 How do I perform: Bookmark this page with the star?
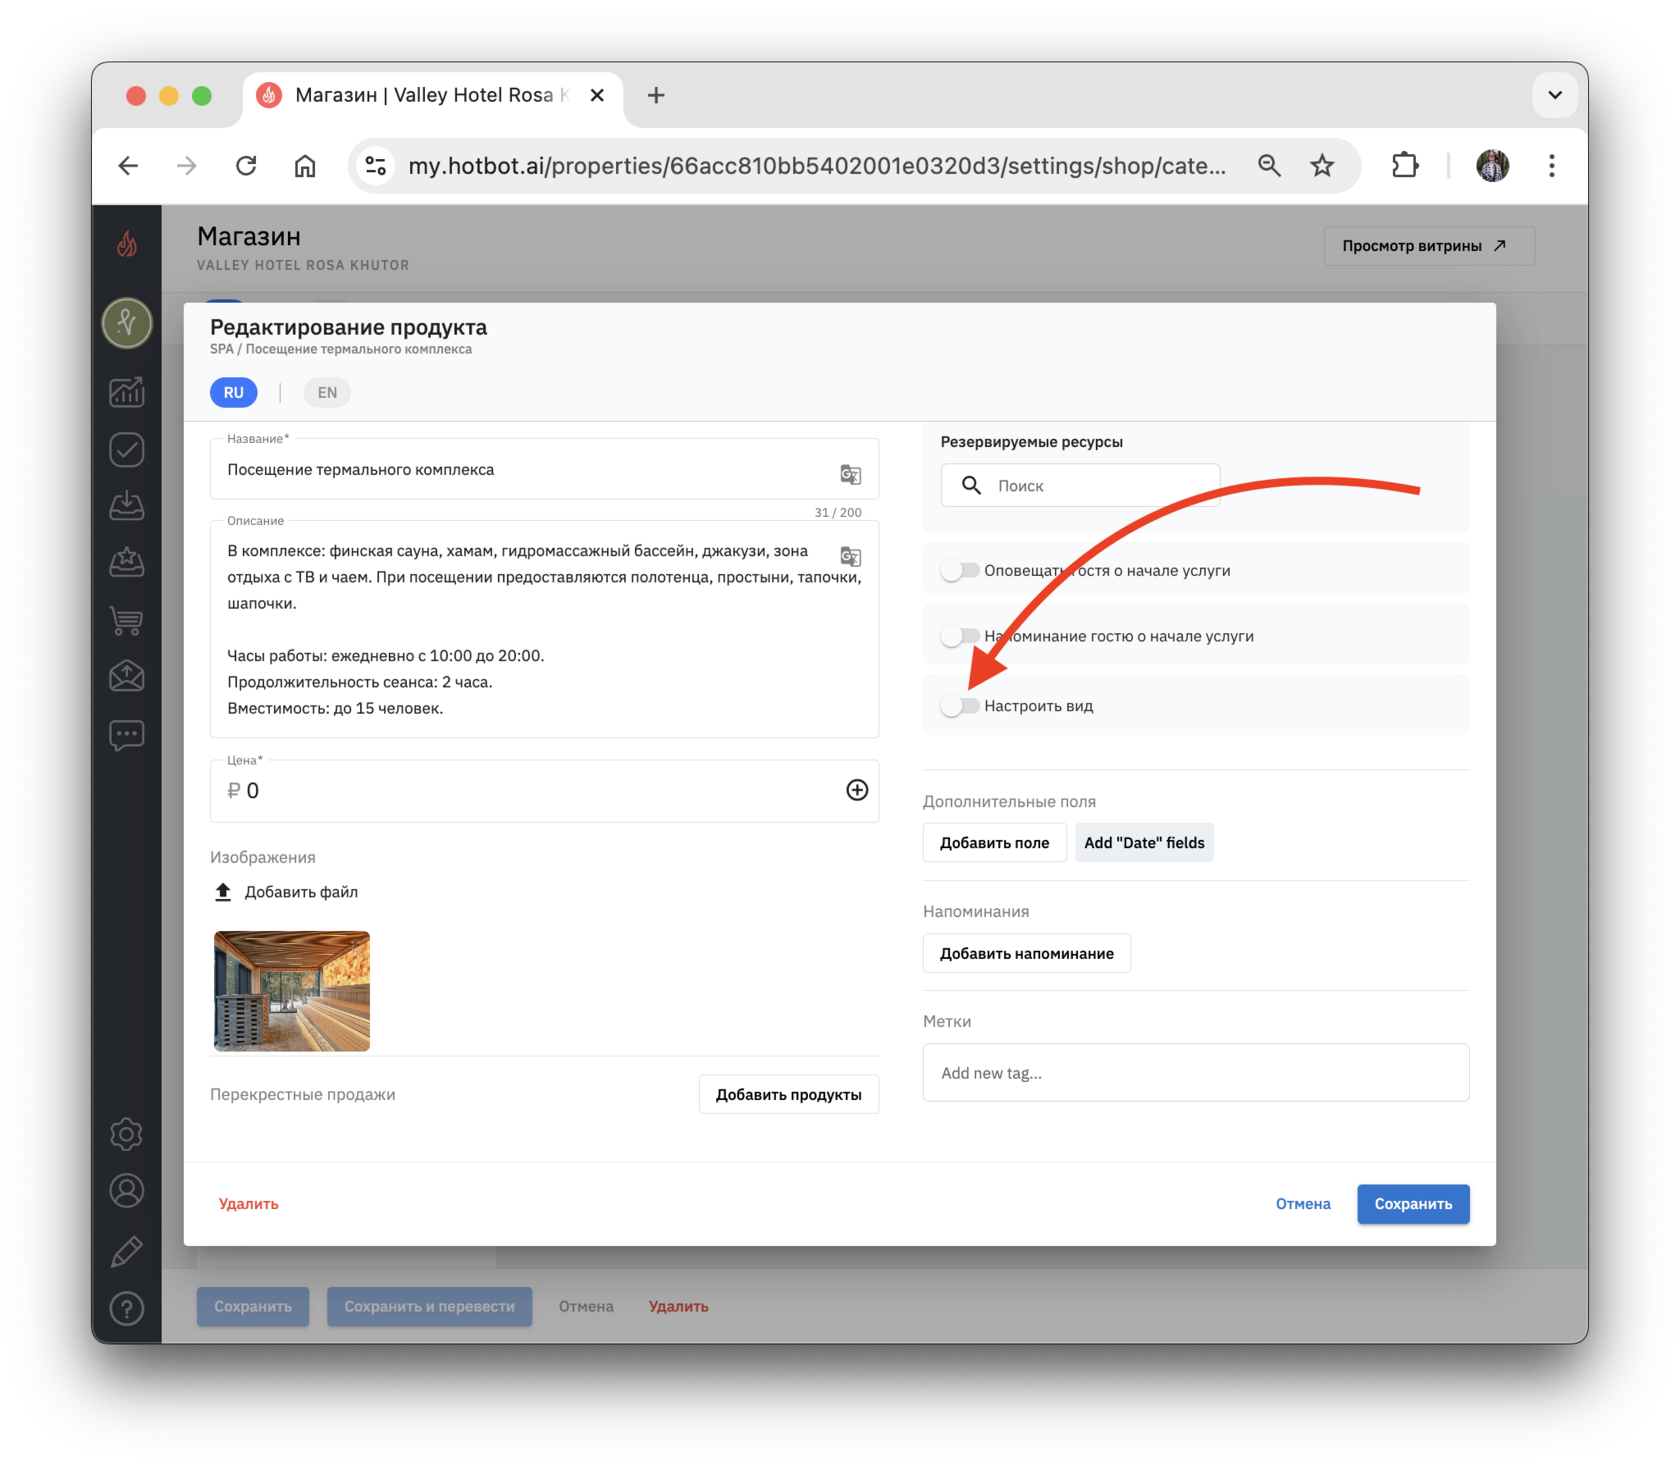[1322, 166]
